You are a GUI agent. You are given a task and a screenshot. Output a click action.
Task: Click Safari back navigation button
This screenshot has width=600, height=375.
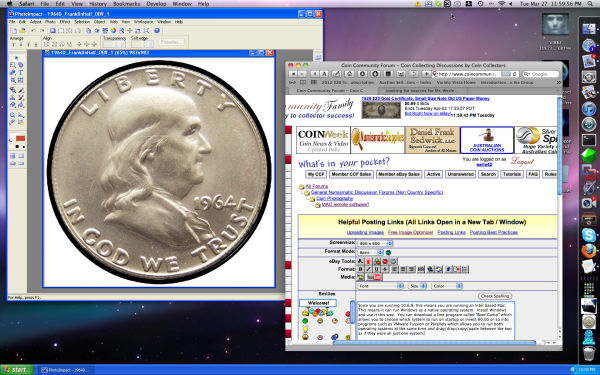(x=293, y=74)
